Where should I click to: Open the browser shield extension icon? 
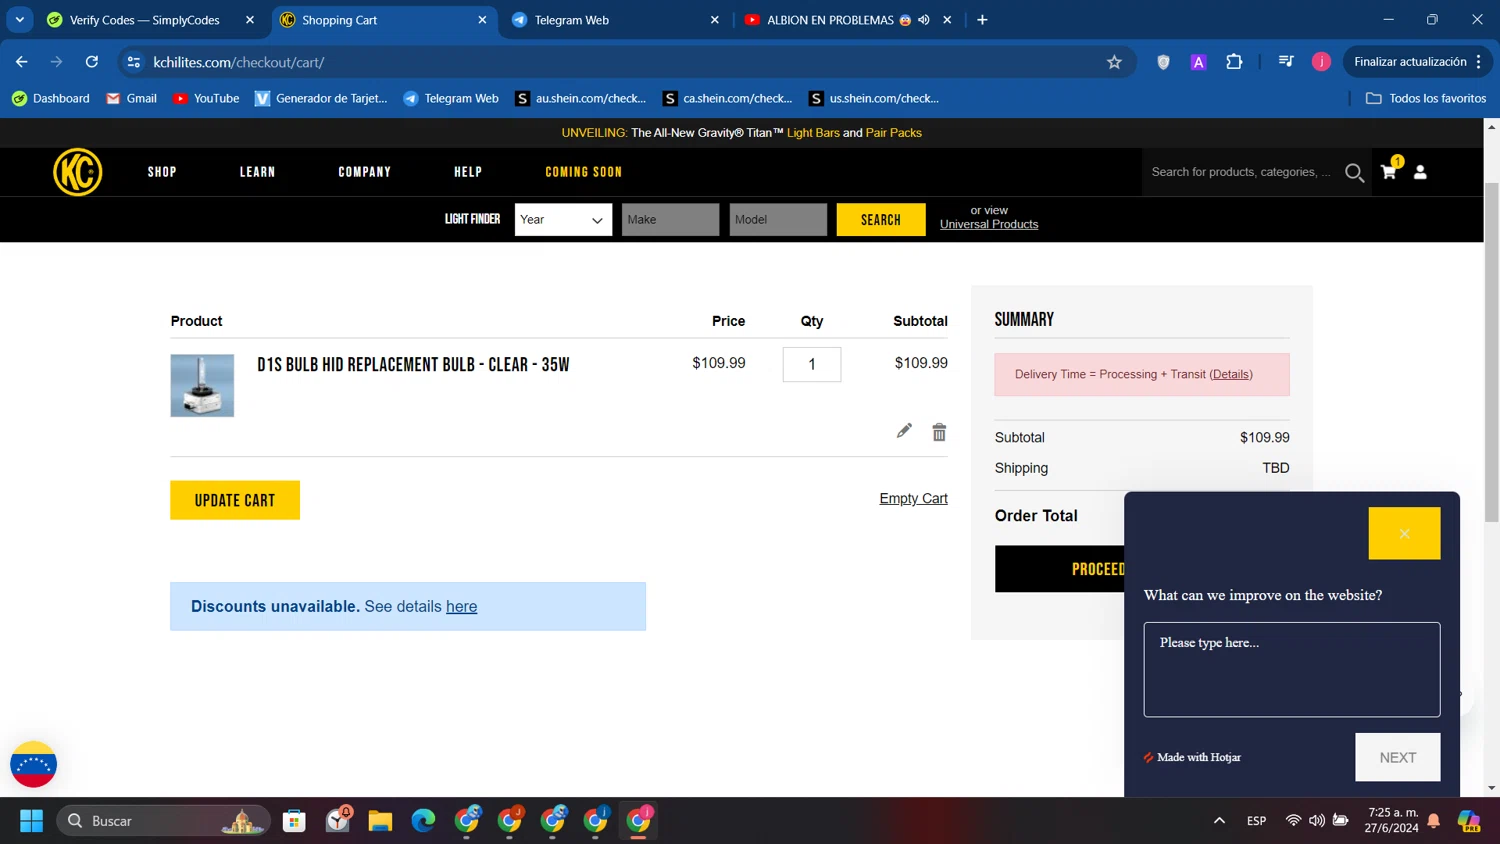(x=1163, y=62)
